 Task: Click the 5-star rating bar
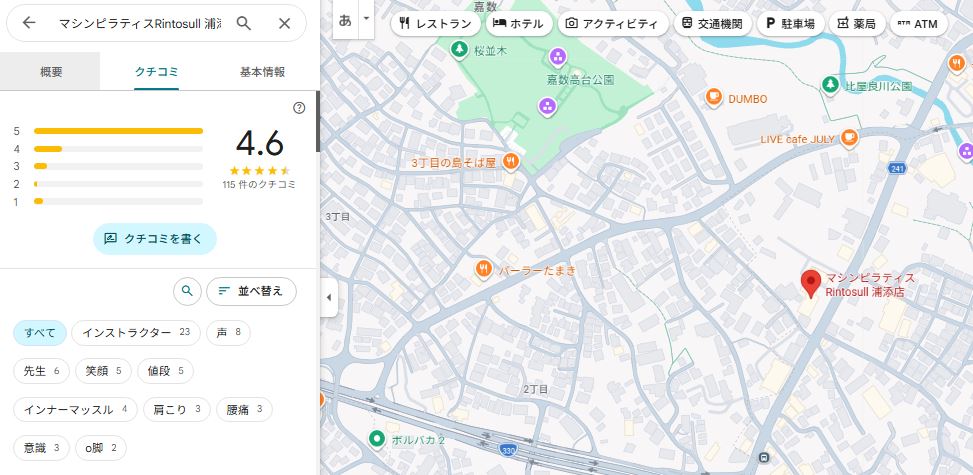(x=118, y=131)
